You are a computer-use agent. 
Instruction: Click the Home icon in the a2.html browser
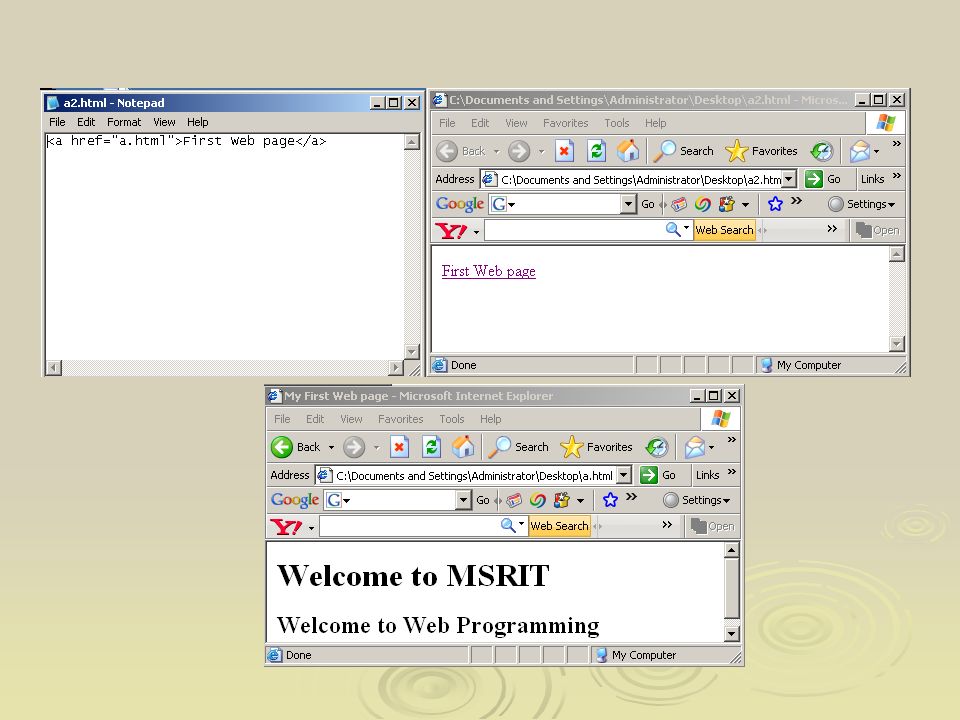point(628,151)
